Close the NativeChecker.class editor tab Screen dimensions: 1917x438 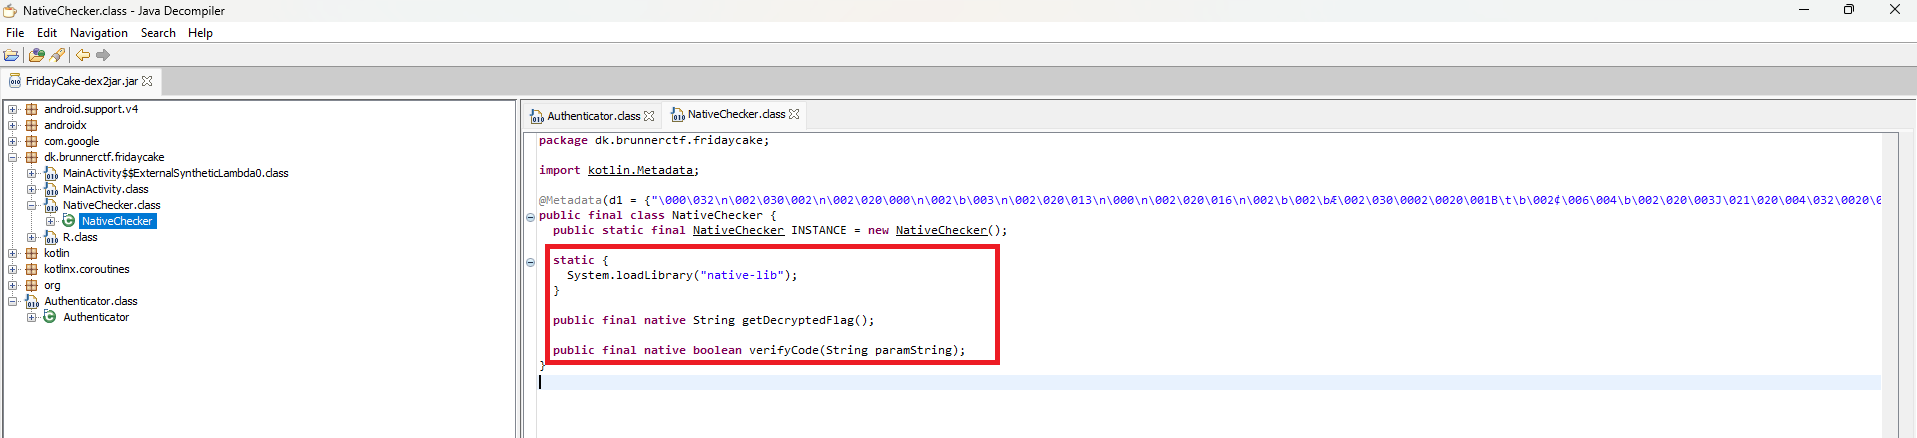click(x=794, y=114)
